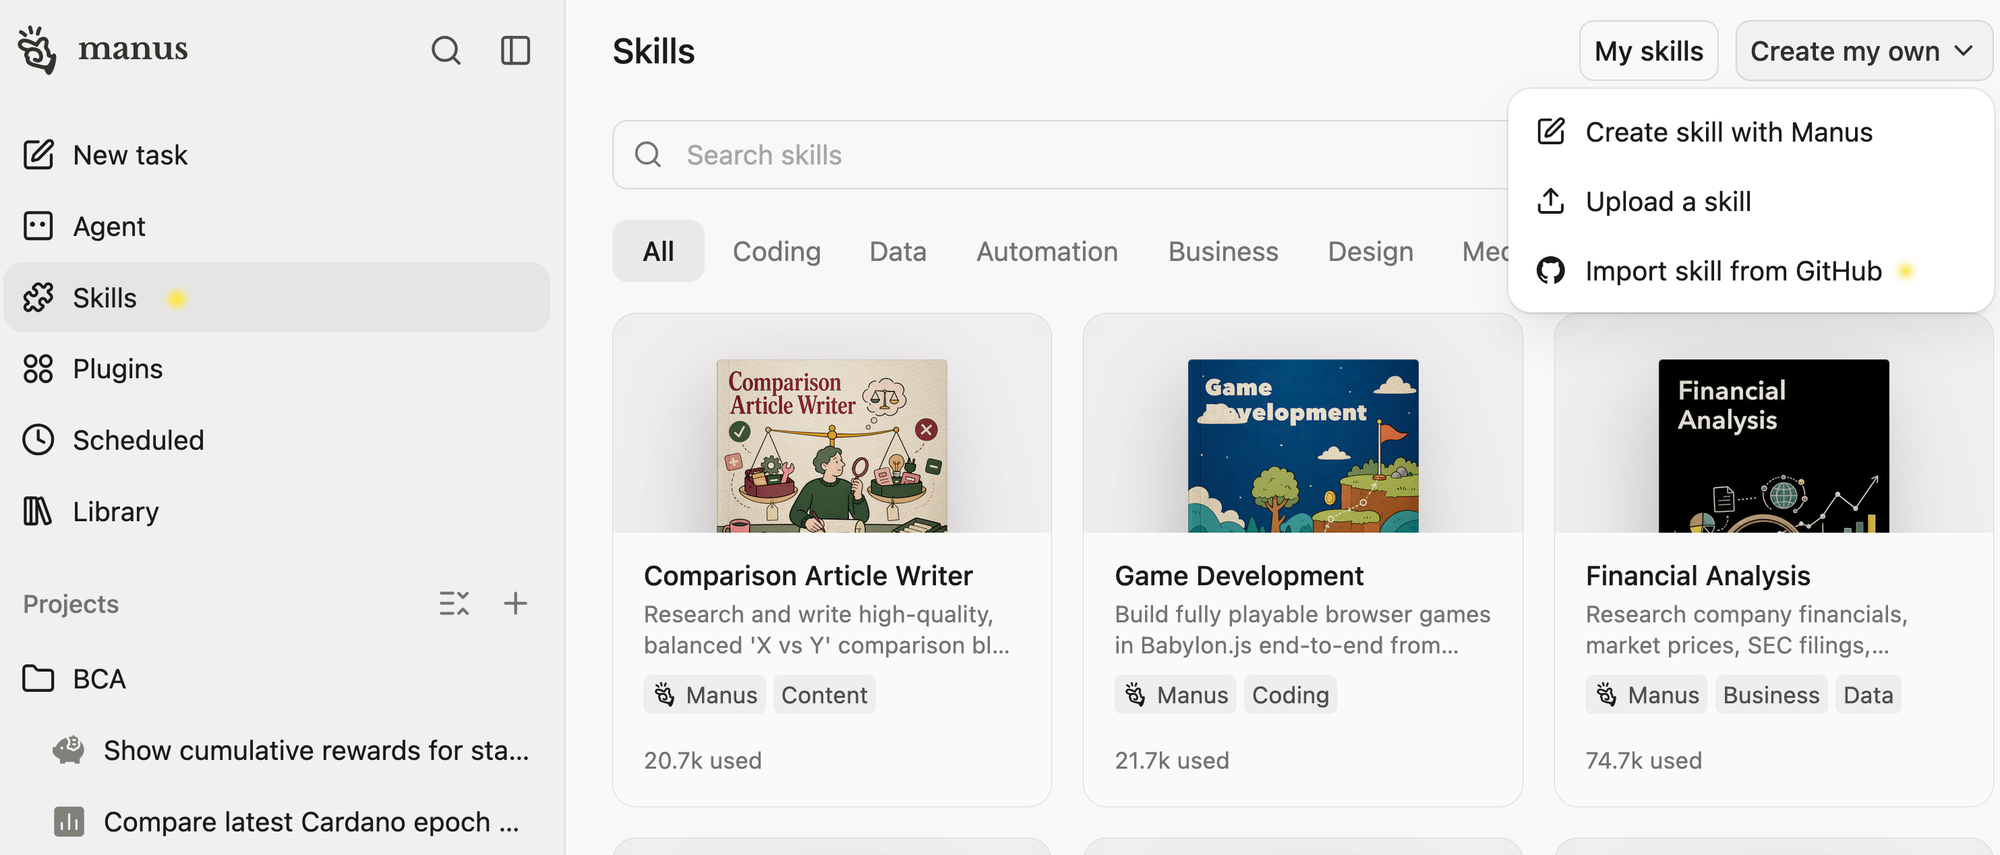This screenshot has width=2000, height=855.
Task: Select the Data category tab
Action: [x=898, y=251]
